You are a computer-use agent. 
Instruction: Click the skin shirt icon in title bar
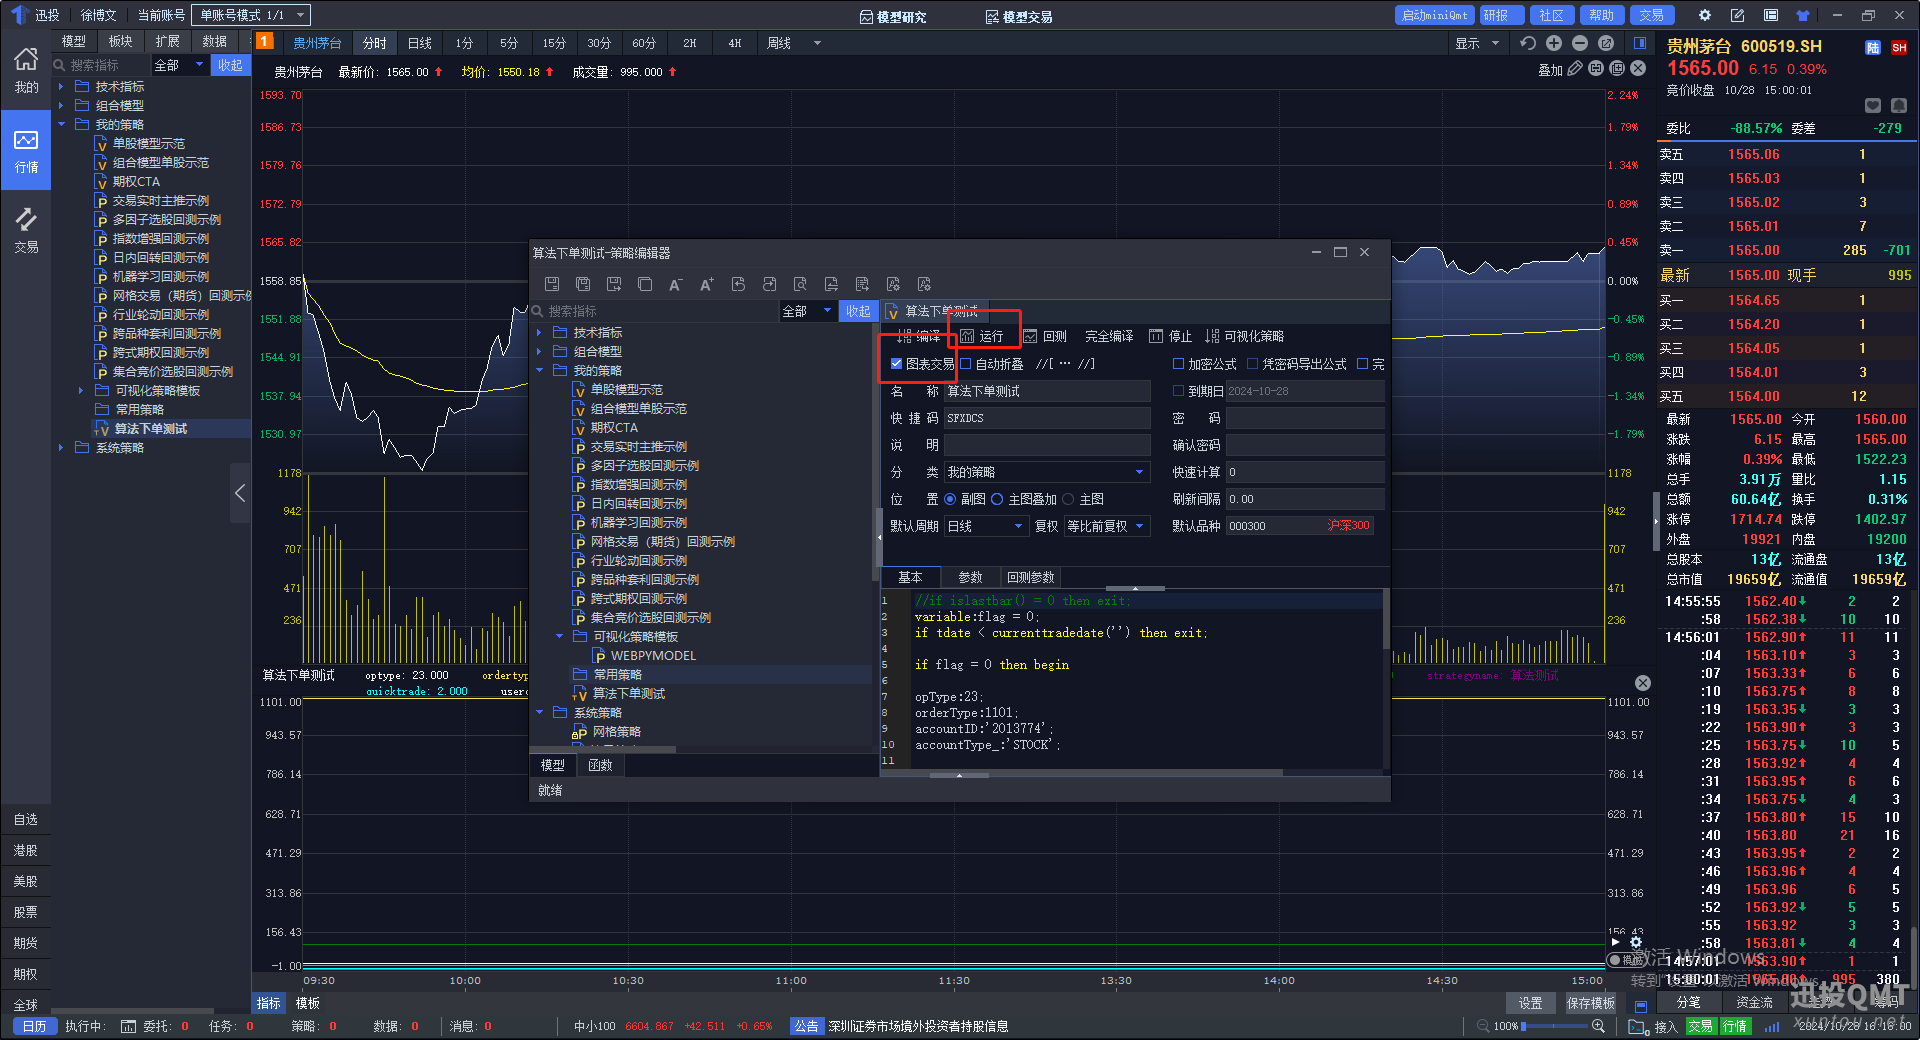[1803, 15]
